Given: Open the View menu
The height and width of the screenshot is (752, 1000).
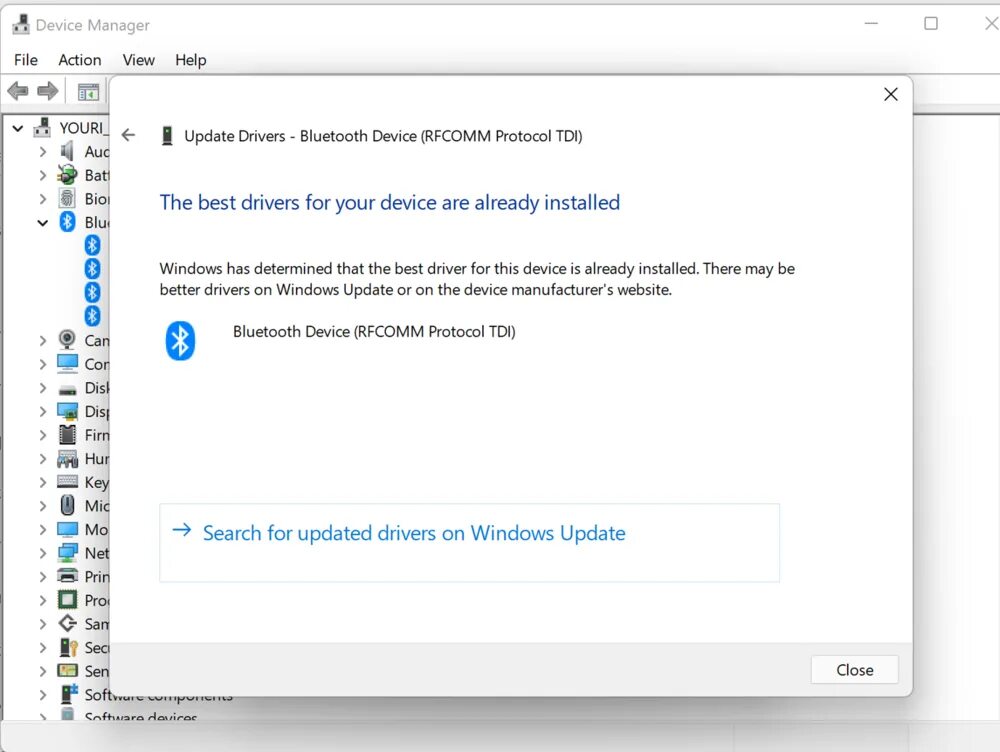Looking at the screenshot, I should tap(138, 60).
